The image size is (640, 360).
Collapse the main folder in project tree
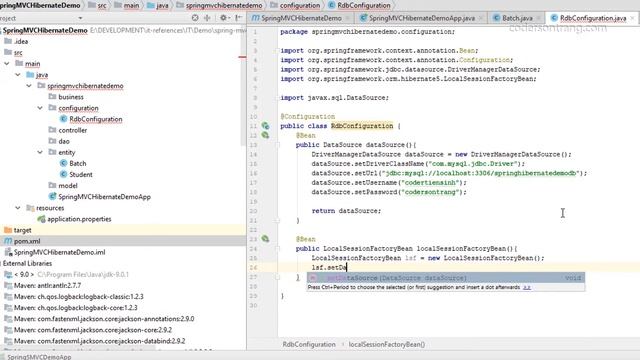point(7,64)
